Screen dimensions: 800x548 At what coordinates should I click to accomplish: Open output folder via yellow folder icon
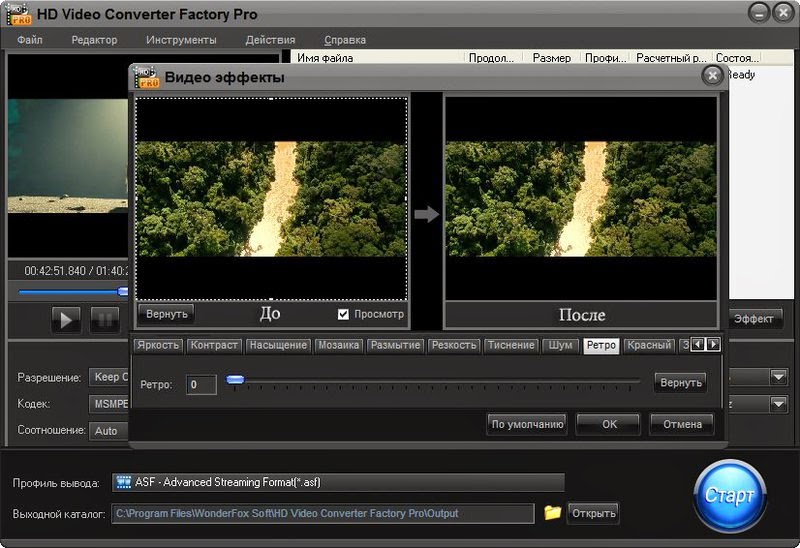click(x=552, y=512)
